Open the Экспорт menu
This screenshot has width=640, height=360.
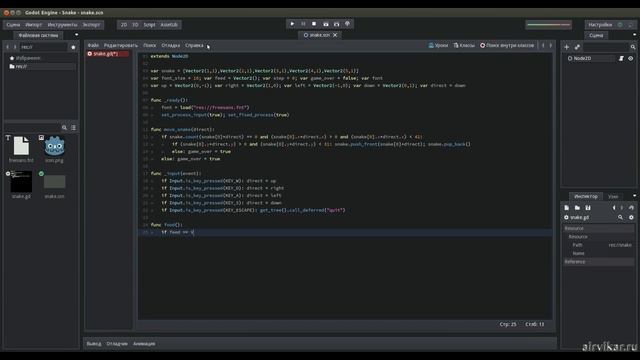point(91,25)
